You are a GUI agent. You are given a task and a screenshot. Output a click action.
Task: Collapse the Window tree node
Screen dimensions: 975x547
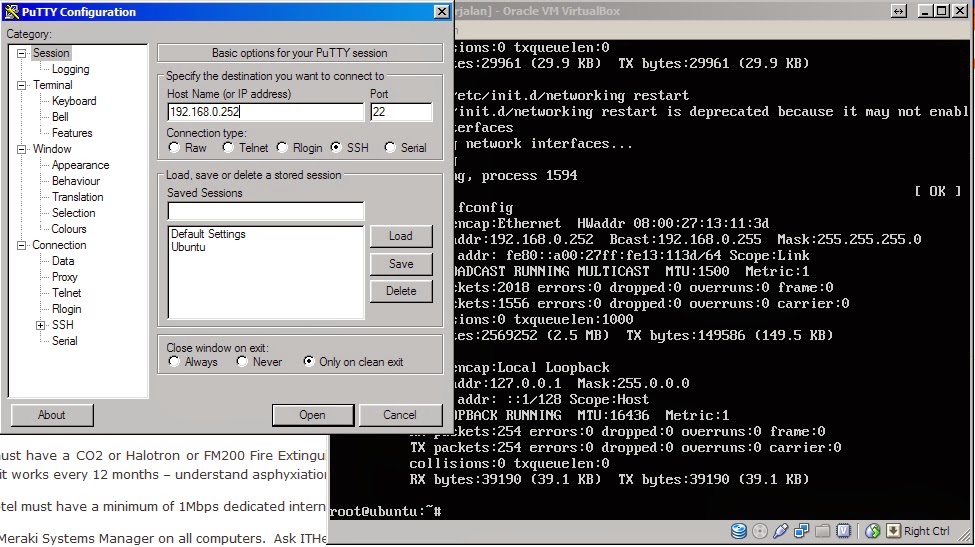point(22,149)
